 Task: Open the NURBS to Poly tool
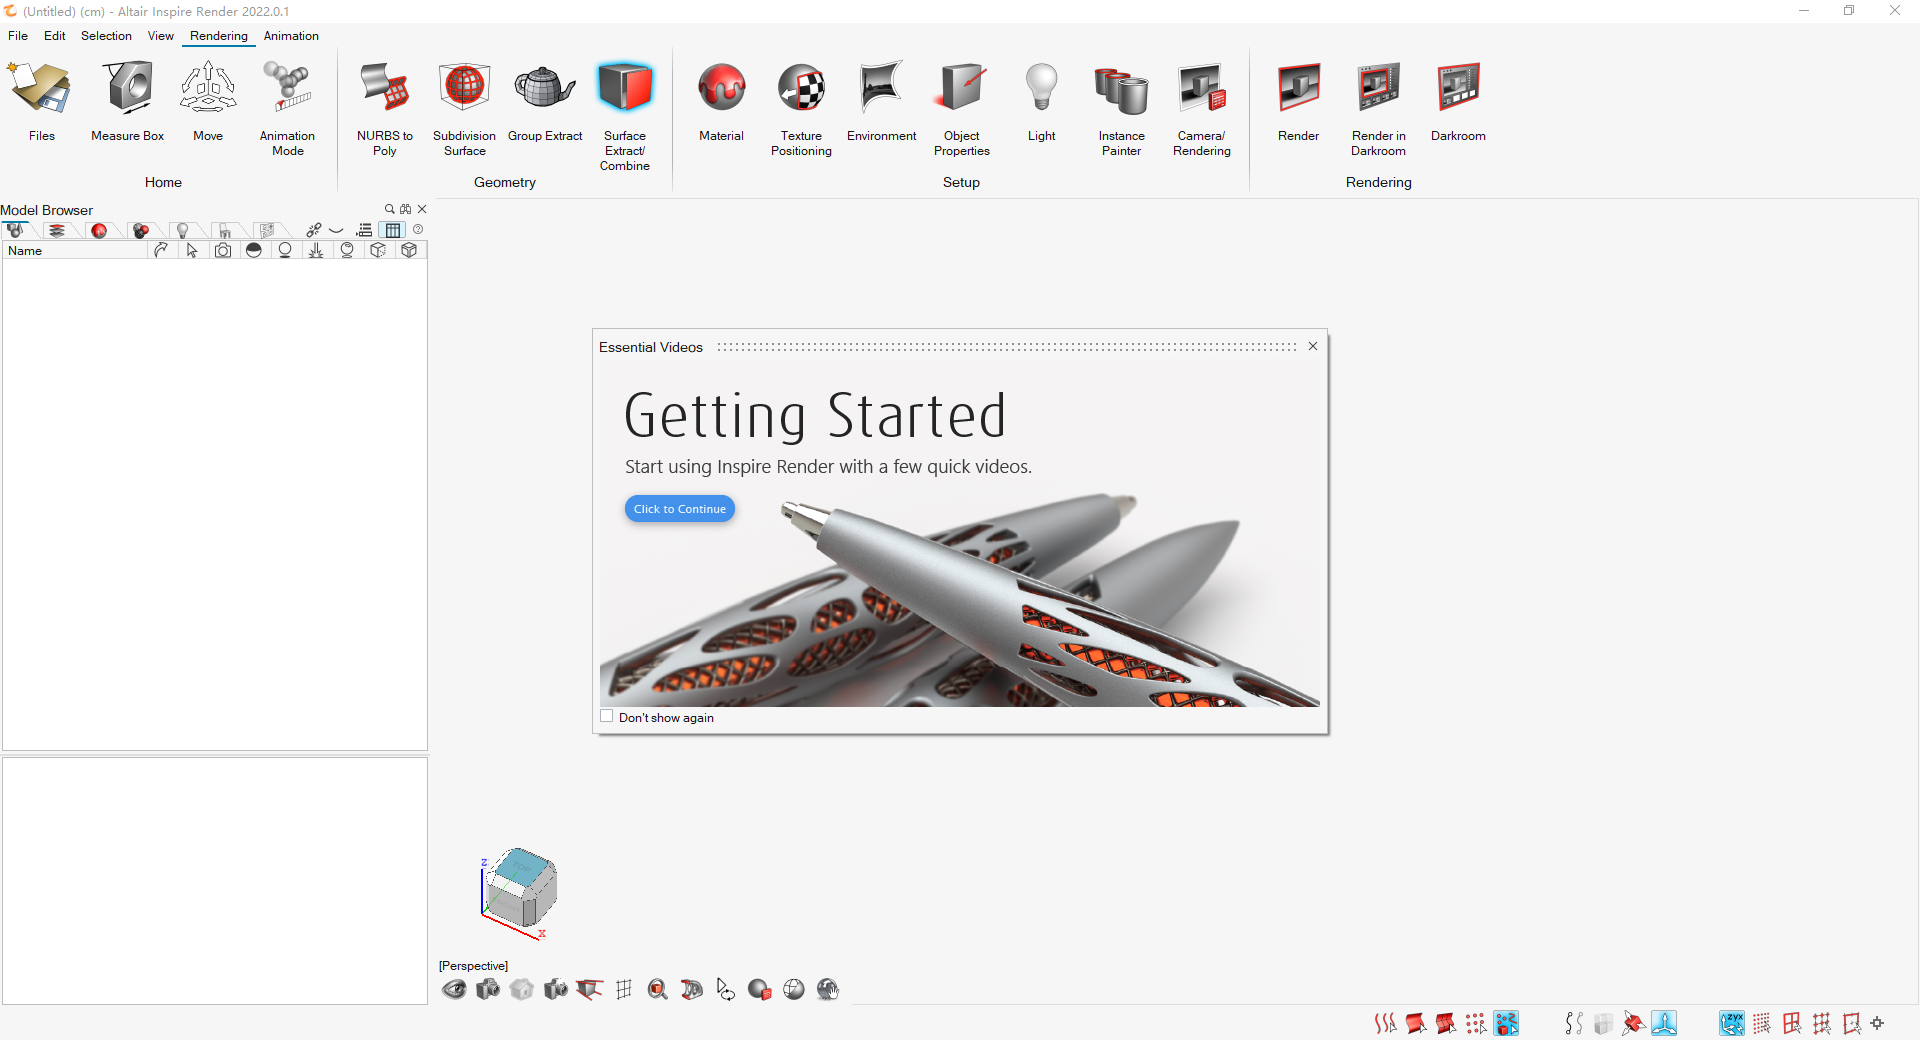coord(385,107)
